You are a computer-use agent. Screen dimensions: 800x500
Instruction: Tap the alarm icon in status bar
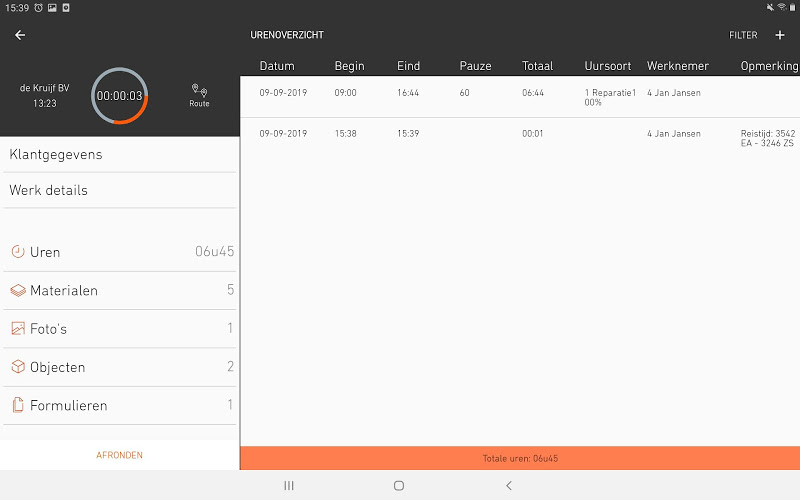pos(38,8)
